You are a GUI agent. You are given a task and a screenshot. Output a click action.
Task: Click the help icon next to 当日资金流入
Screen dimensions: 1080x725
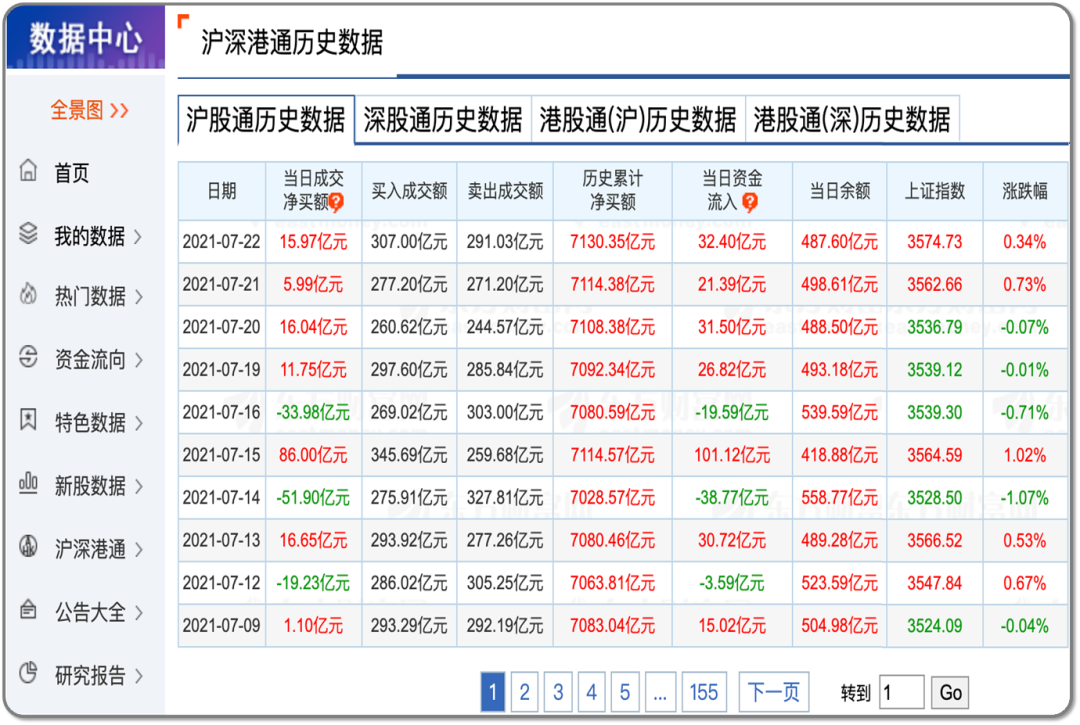[750, 202]
